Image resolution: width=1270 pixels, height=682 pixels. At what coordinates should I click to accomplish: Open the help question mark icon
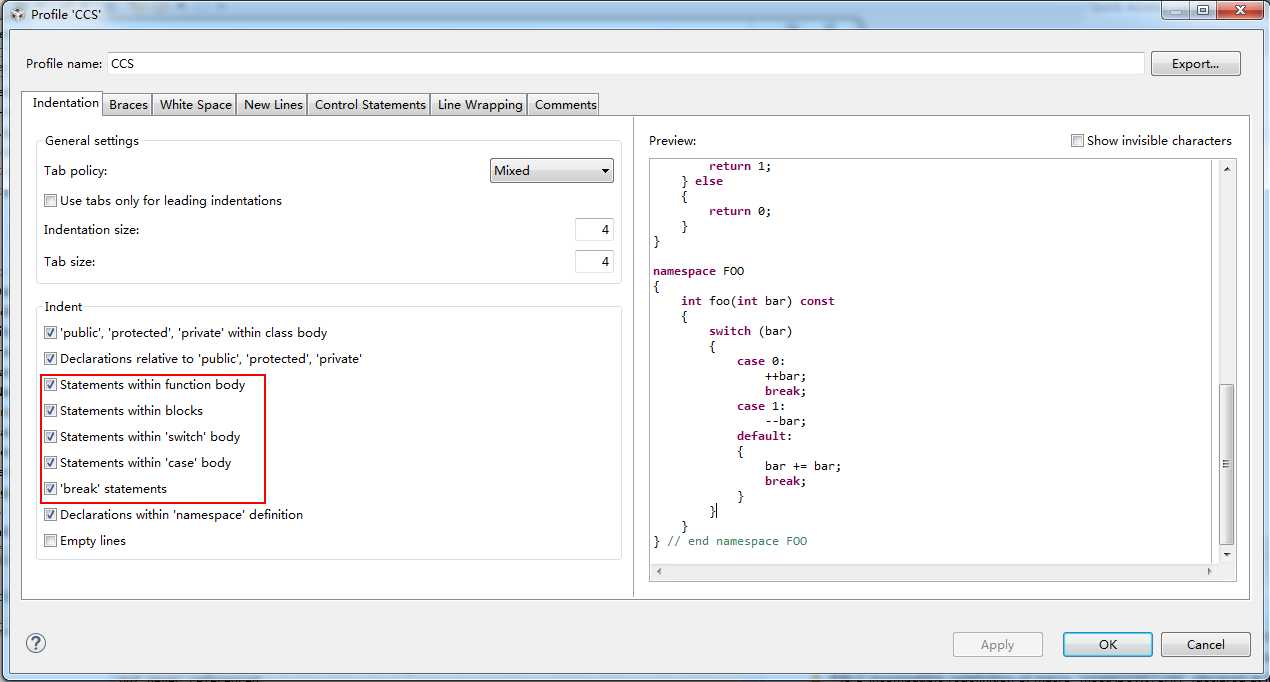pyautogui.click(x=36, y=643)
